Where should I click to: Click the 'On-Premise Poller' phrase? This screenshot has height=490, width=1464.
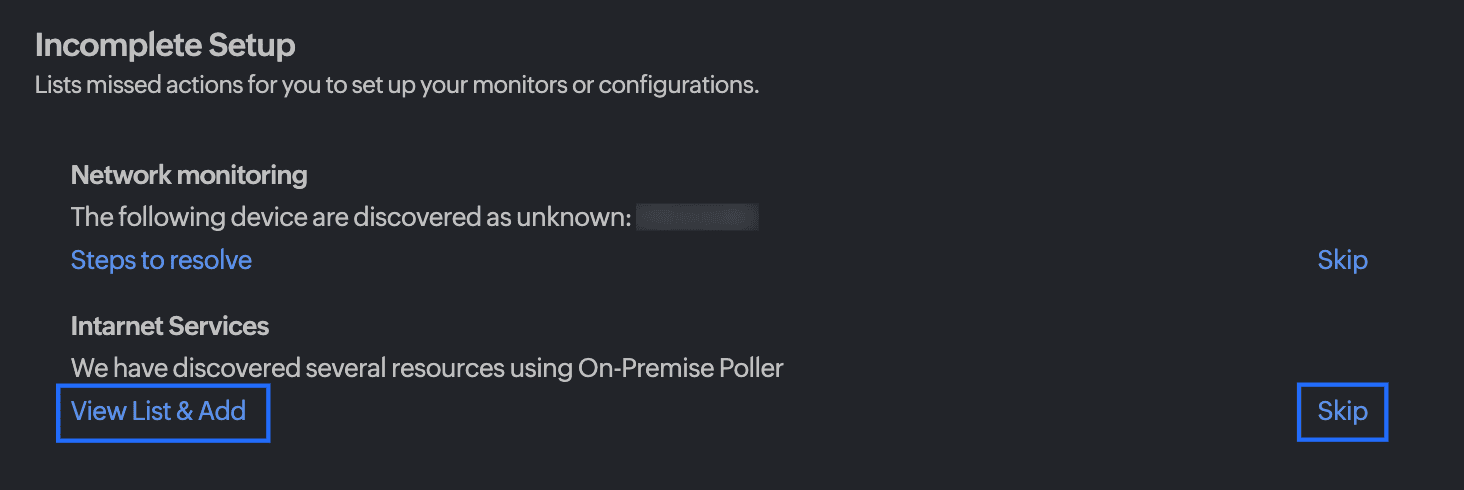[681, 368]
